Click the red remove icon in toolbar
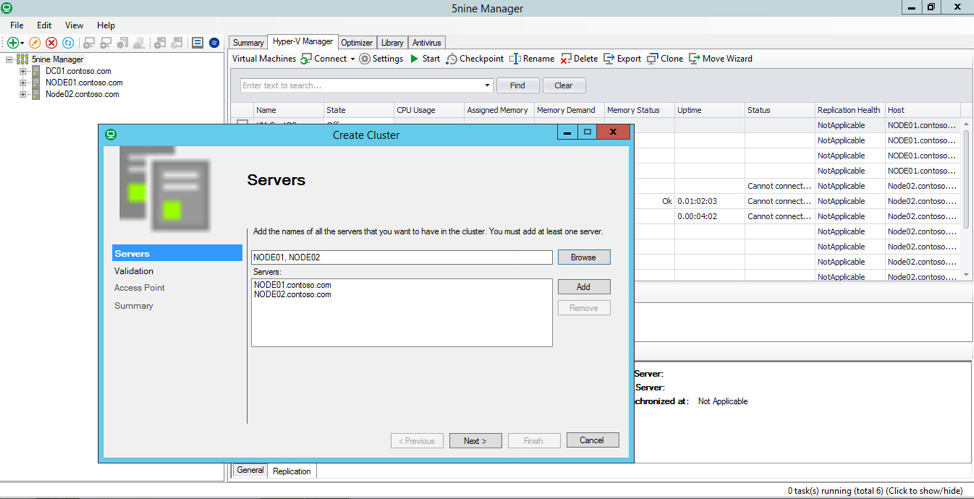 point(51,43)
